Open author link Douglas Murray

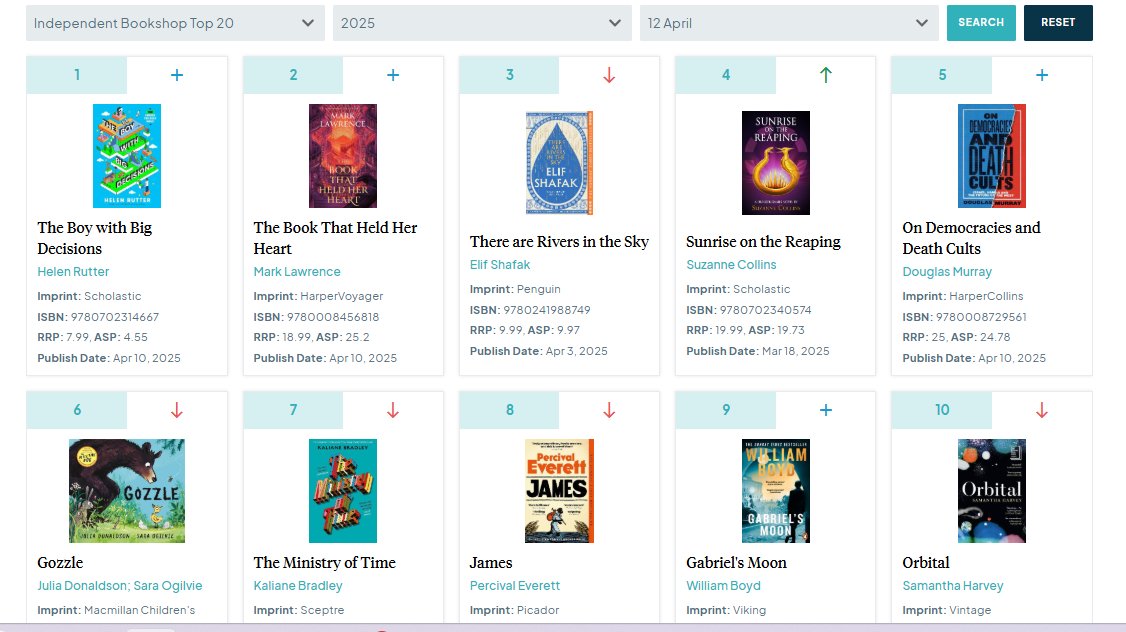[x=946, y=271]
